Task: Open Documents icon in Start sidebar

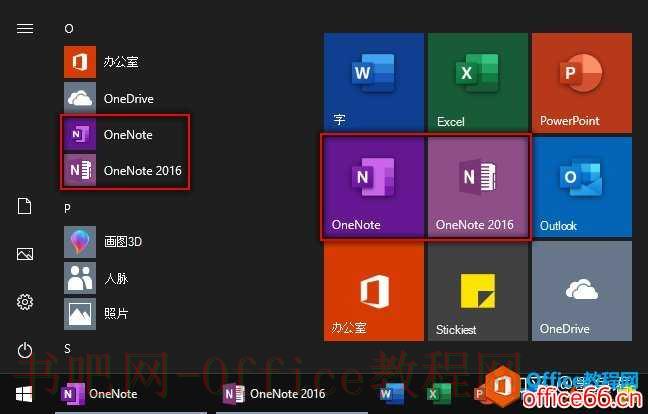Action: (x=24, y=206)
